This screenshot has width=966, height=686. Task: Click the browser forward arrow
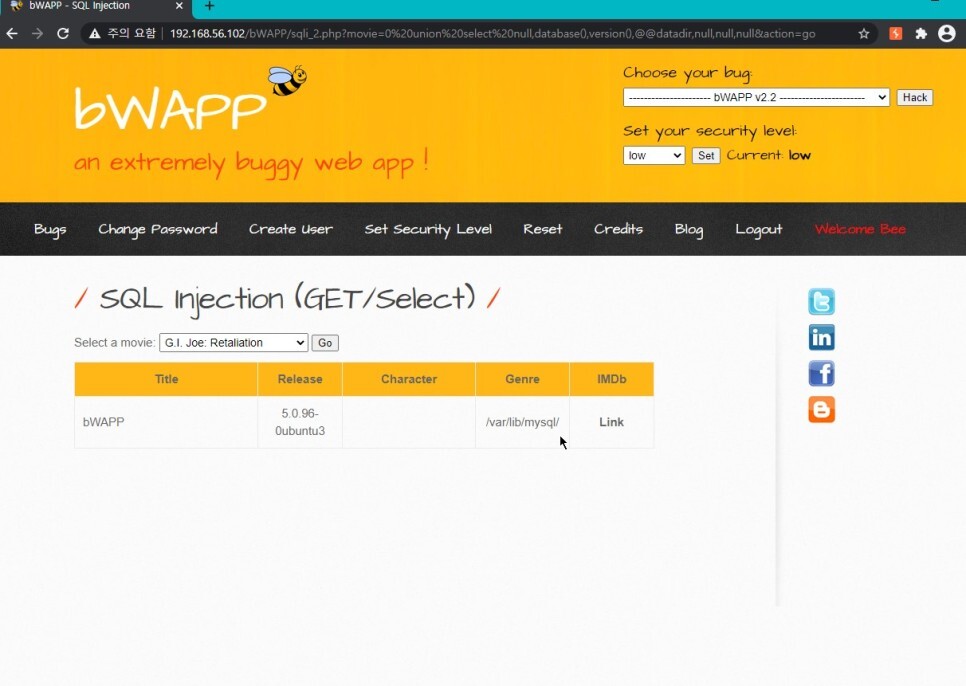tap(37, 33)
